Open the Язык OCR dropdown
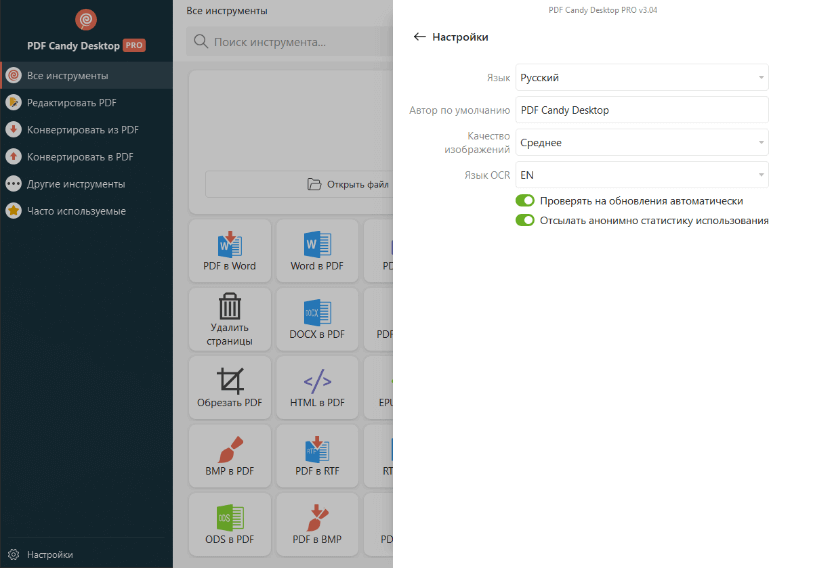The image size is (813, 568). pos(642,175)
